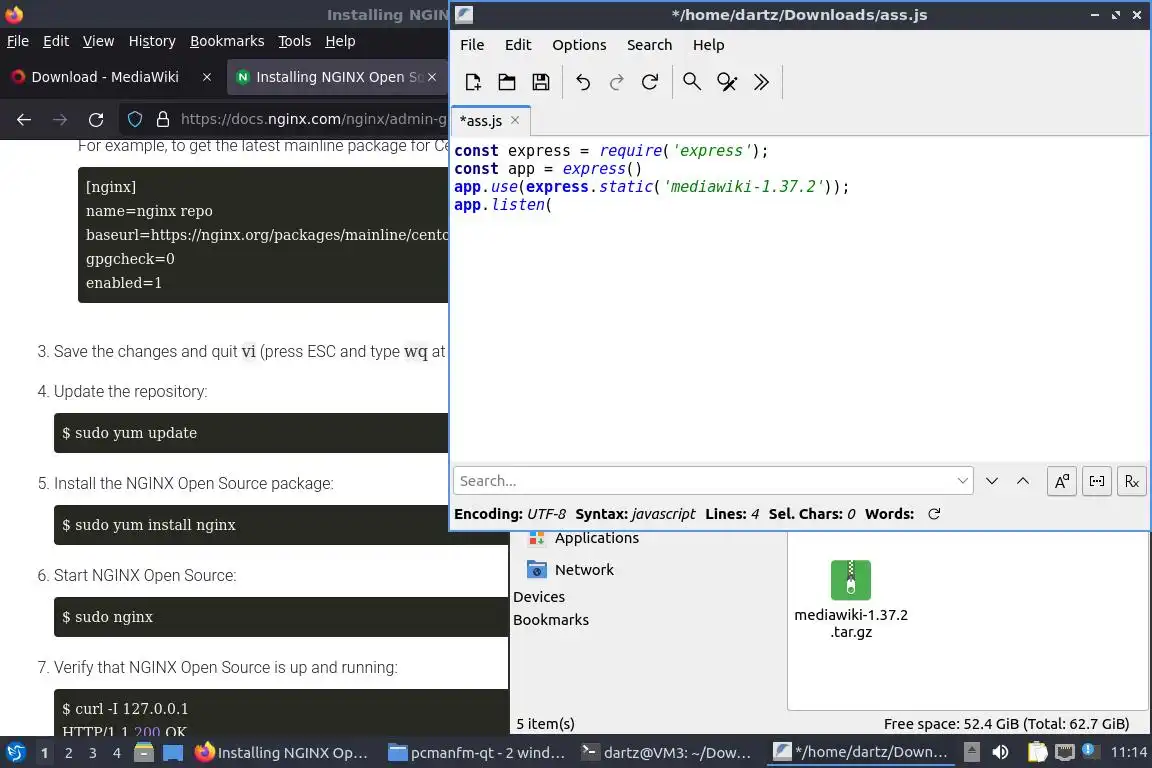Click the 'mediawiki-1.37.2' string in the code
This screenshot has width=1152, height=768.
[x=743, y=187]
